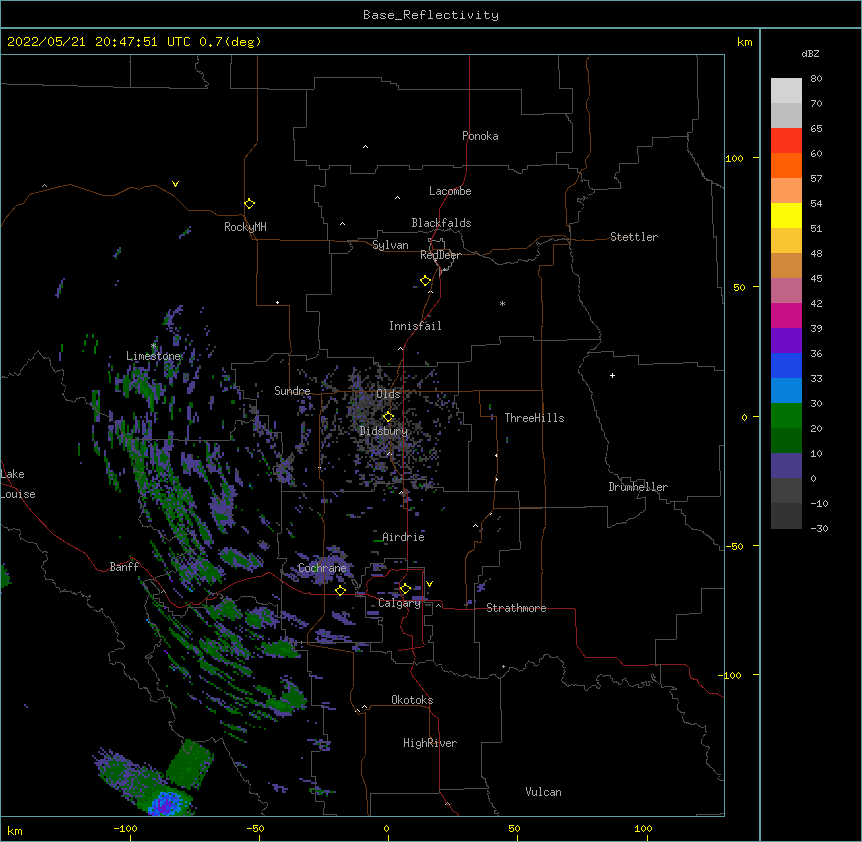Click the yellow diamond marker south of RedDeer
Viewport: 862px width, 842px height.
(426, 281)
